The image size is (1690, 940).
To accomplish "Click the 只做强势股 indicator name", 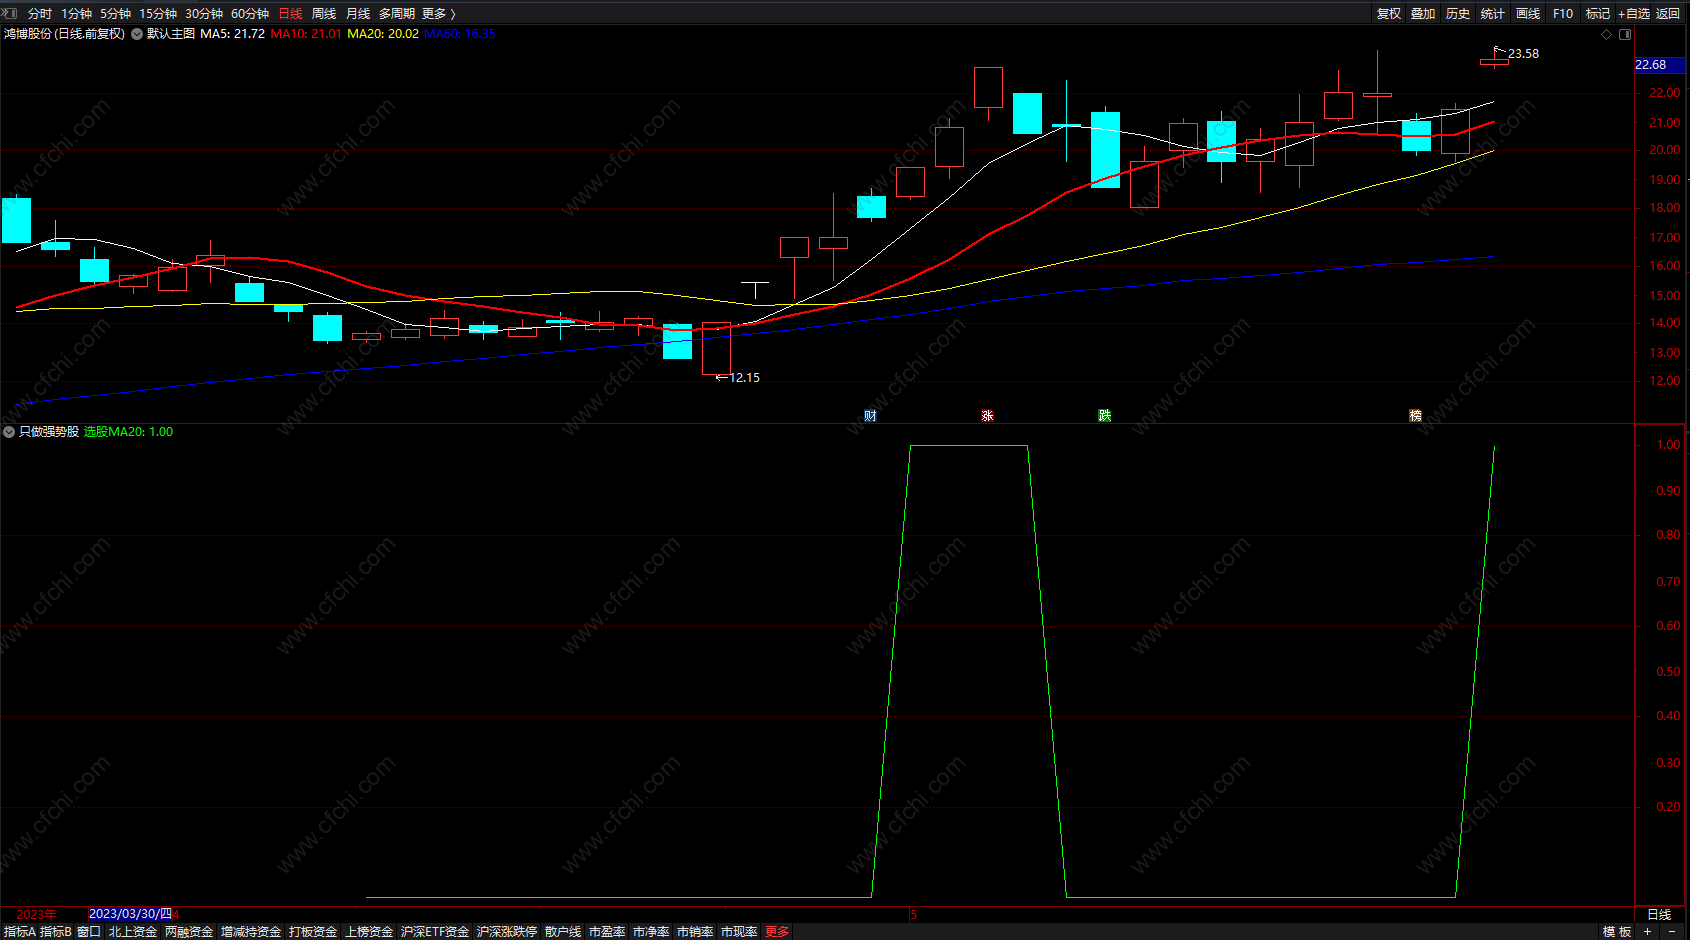I will (x=49, y=432).
